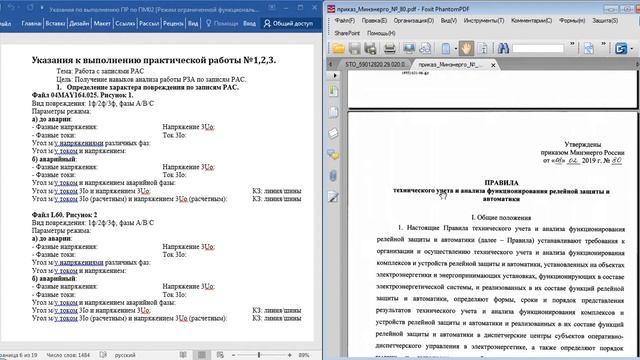The width and height of the screenshot is (640, 360).
Task: Click the Save As icon in Foxit toolbar
Action: [x=370, y=49]
